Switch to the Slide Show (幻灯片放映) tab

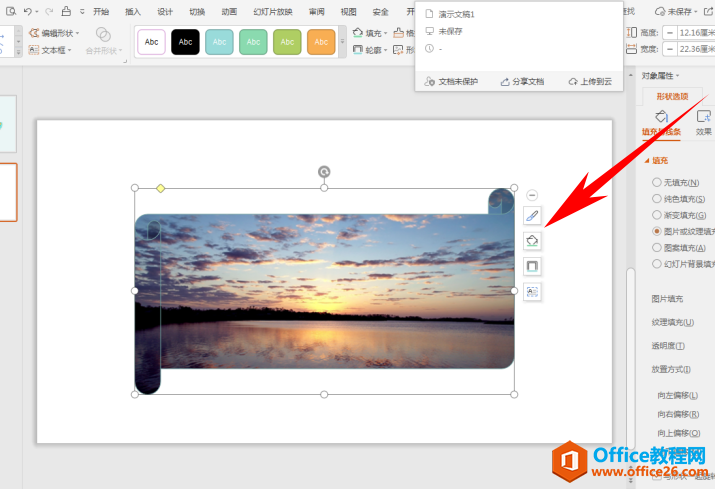(274, 12)
